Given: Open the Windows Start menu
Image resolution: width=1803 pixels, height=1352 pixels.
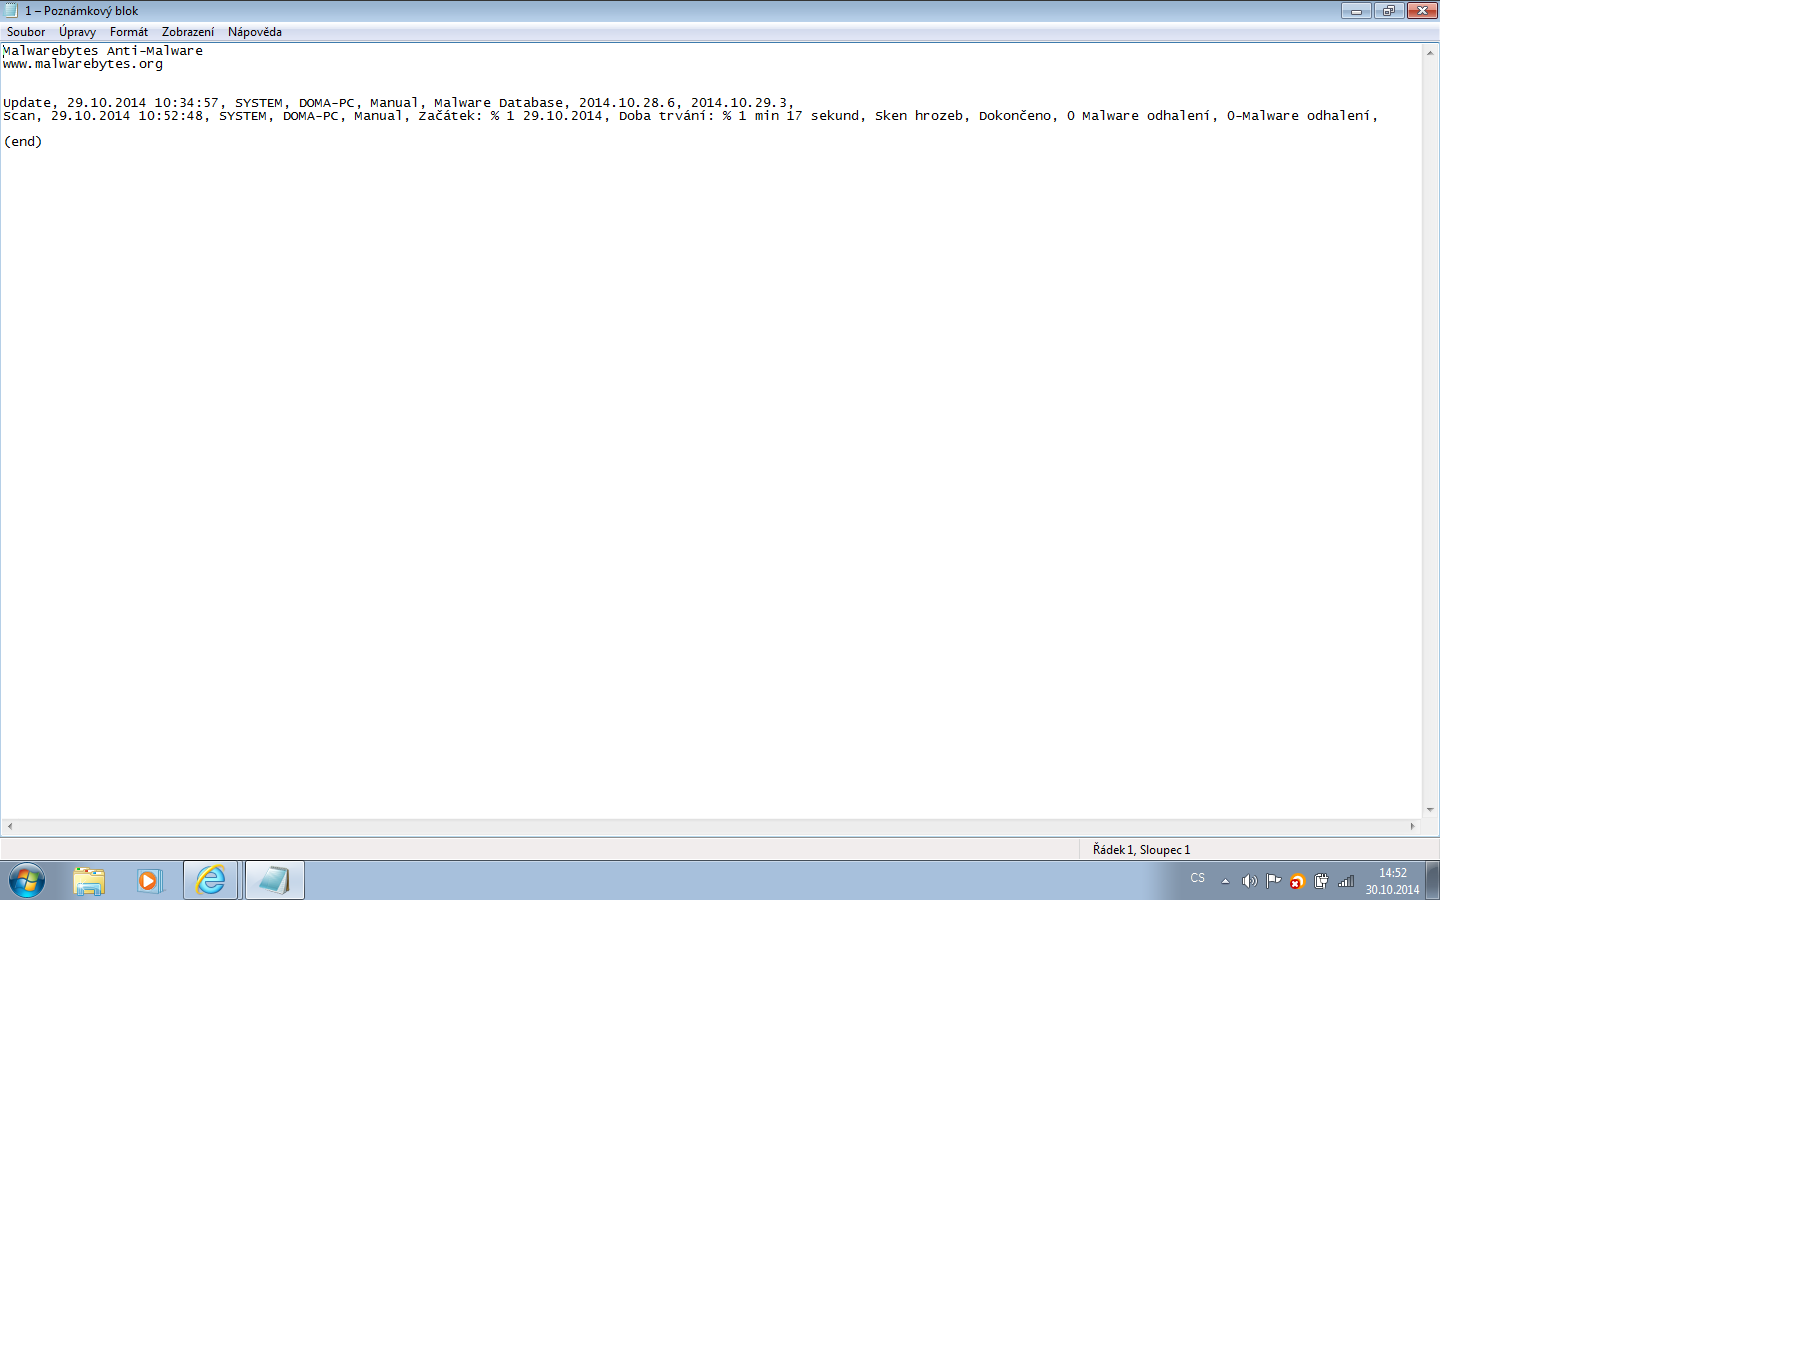Looking at the screenshot, I should pyautogui.click(x=27, y=881).
